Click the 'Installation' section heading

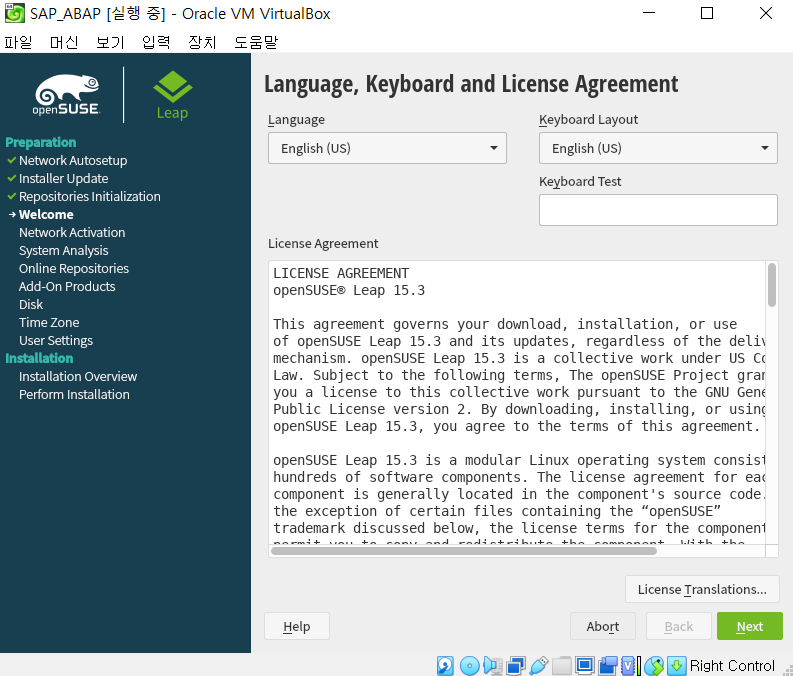[39, 358]
